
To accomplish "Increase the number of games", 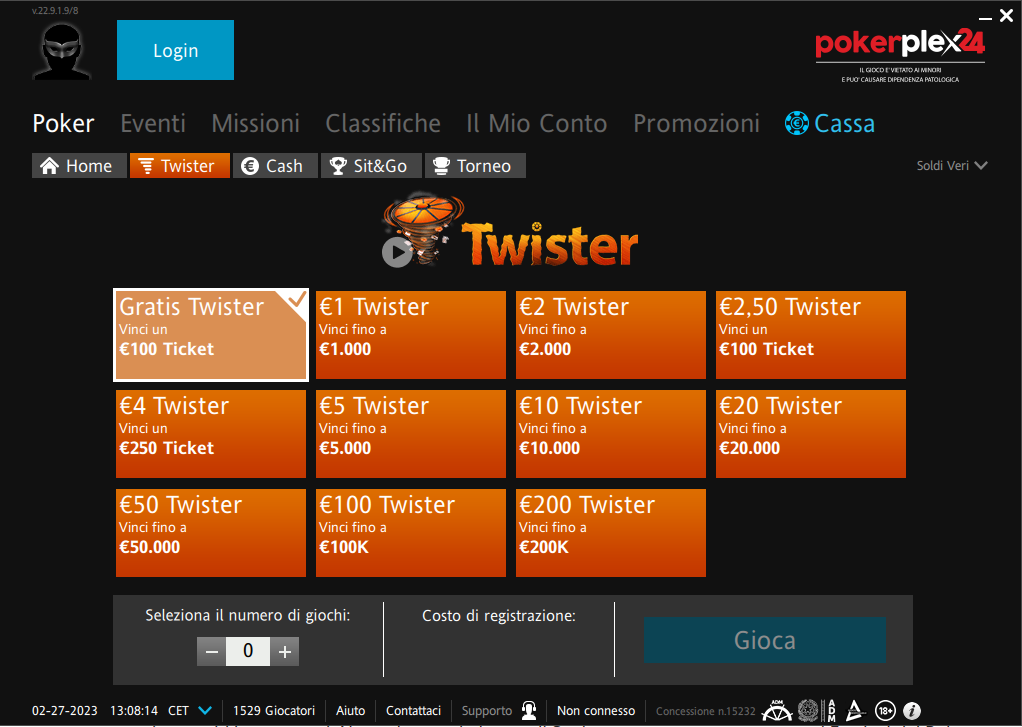I will [285, 651].
